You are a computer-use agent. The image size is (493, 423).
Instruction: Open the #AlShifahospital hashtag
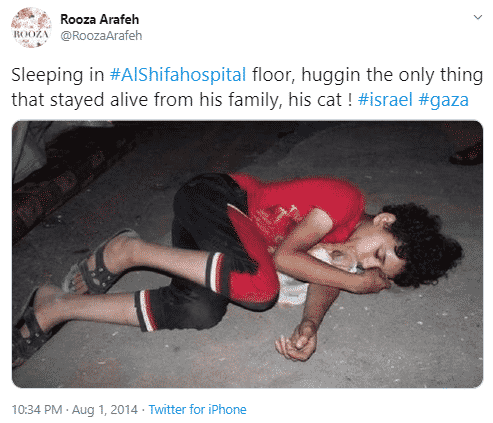[x=178, y=75]
